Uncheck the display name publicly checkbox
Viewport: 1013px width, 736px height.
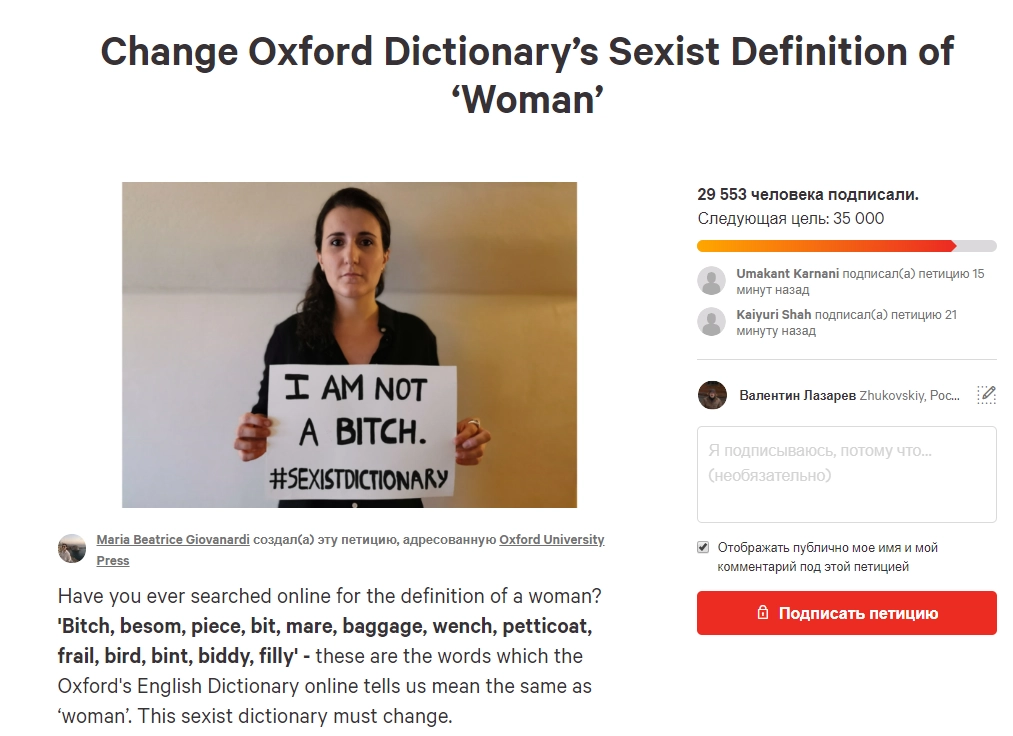(x=703, y=548)
